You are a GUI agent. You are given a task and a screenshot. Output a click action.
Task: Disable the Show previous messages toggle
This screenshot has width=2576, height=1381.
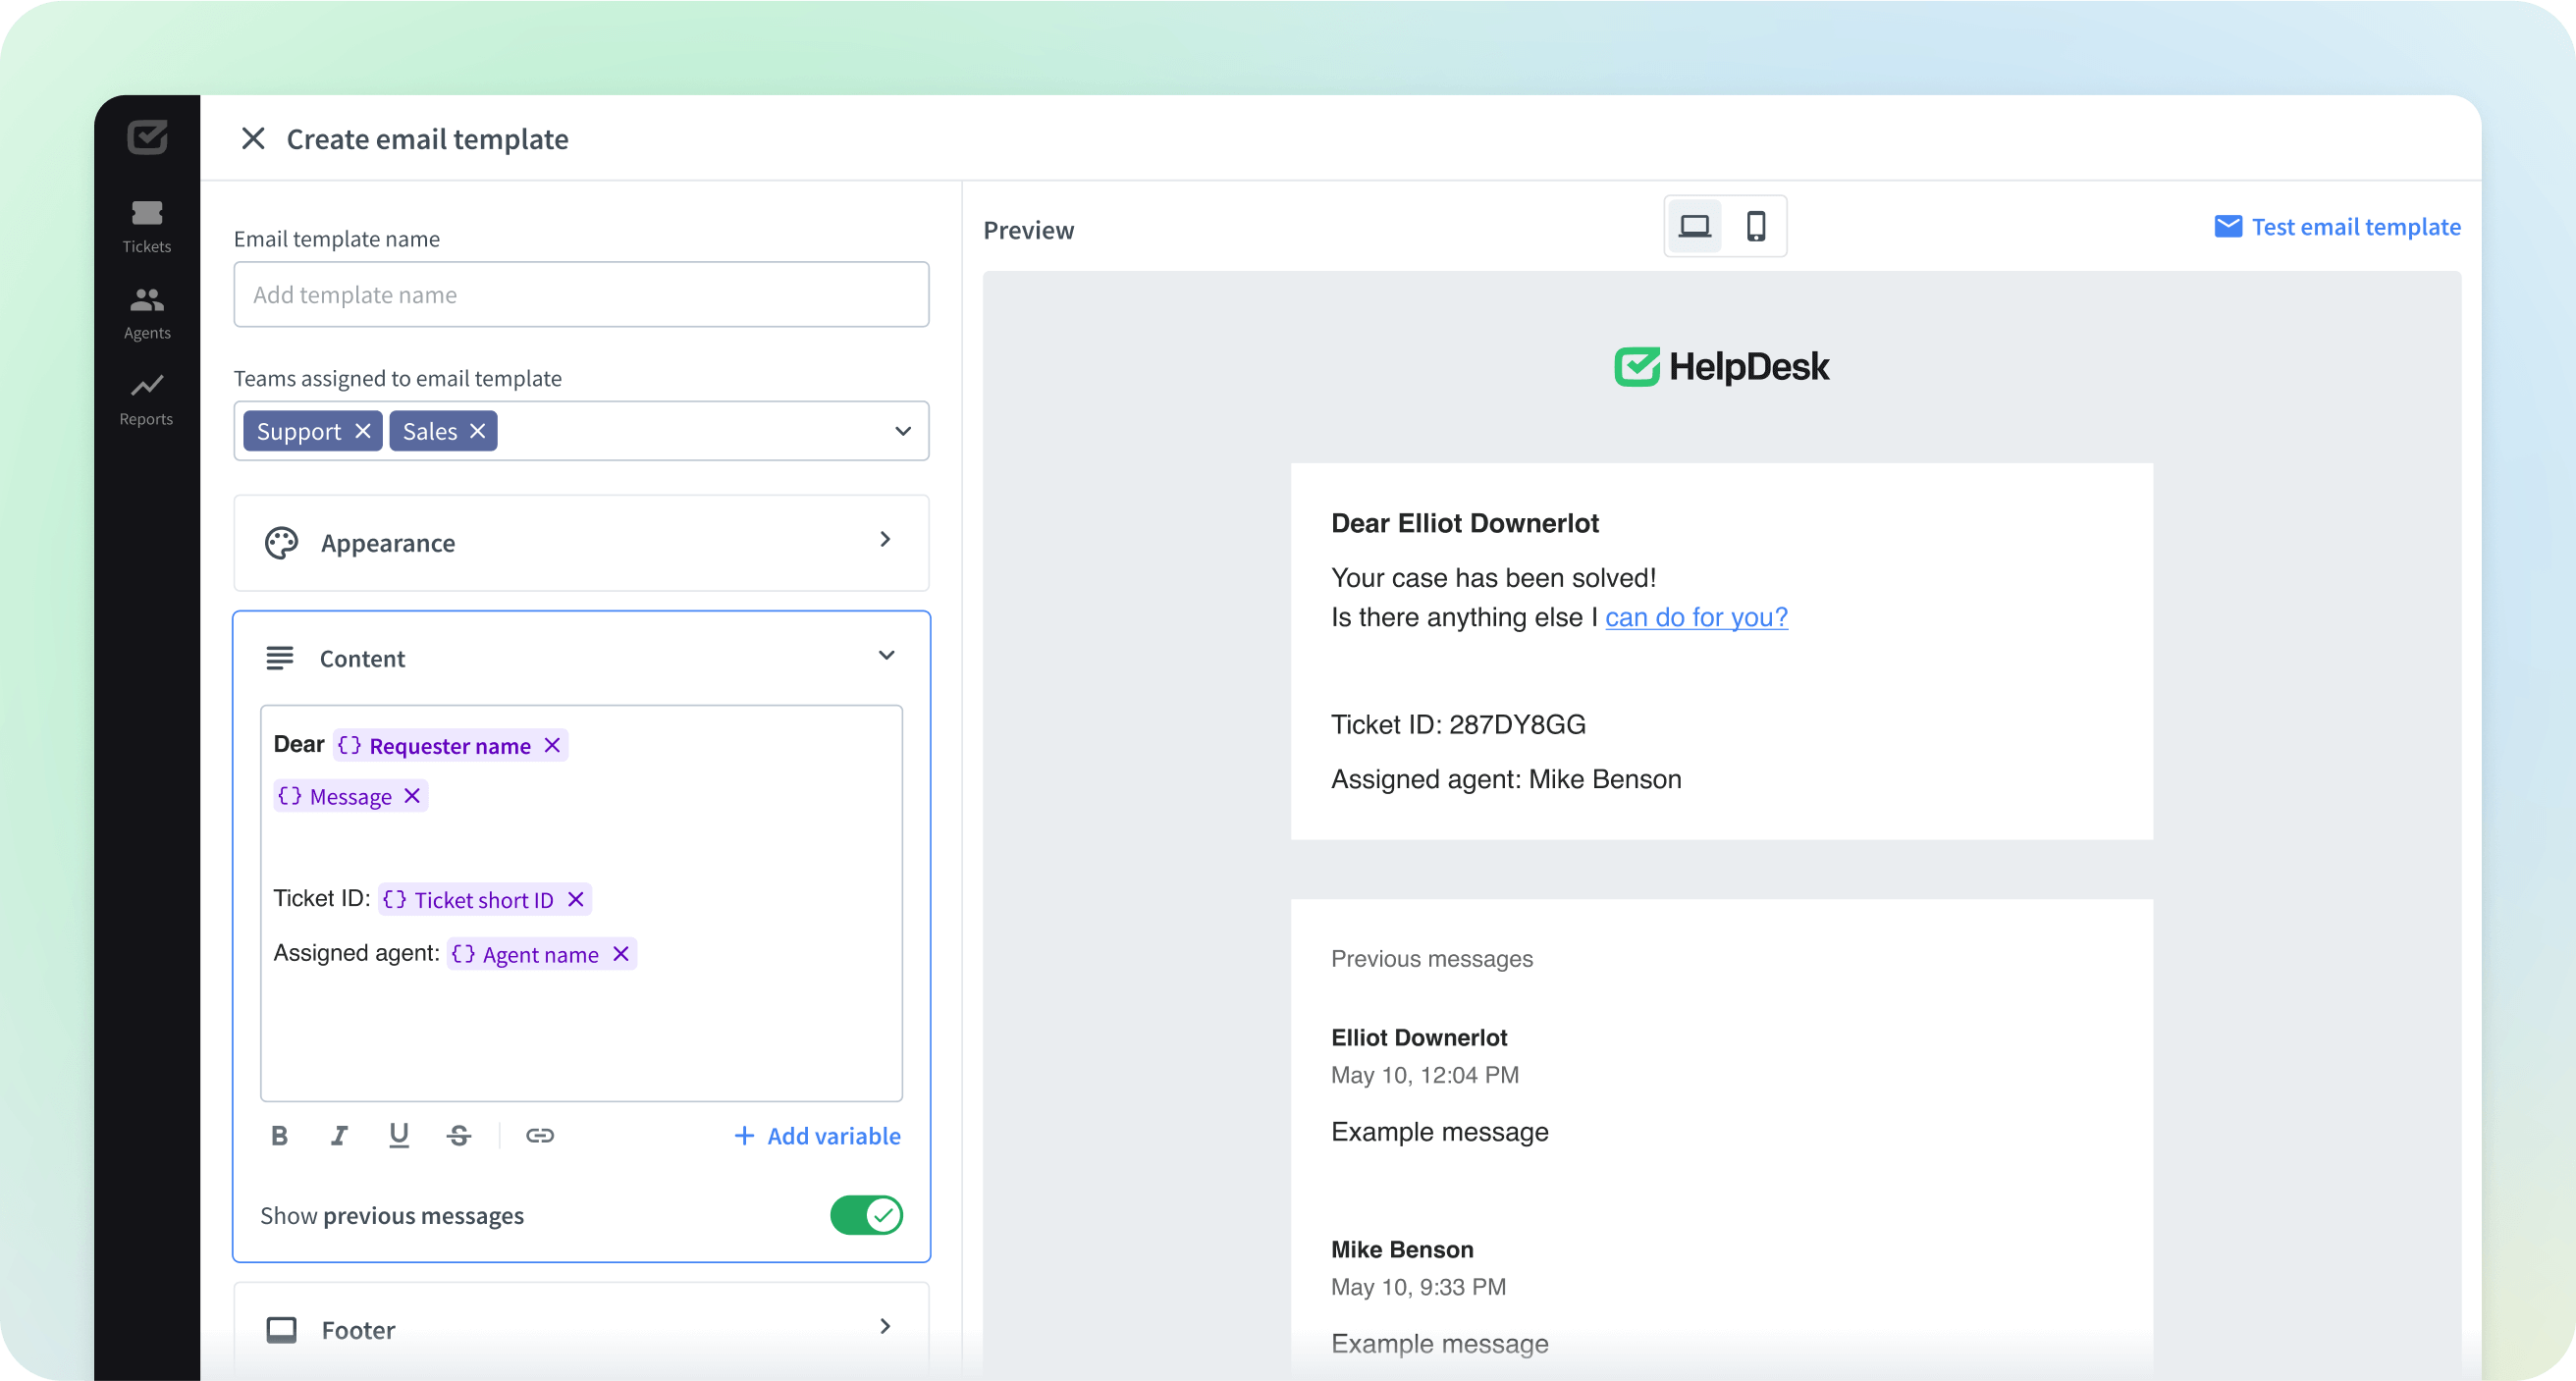coord(866,1215)
